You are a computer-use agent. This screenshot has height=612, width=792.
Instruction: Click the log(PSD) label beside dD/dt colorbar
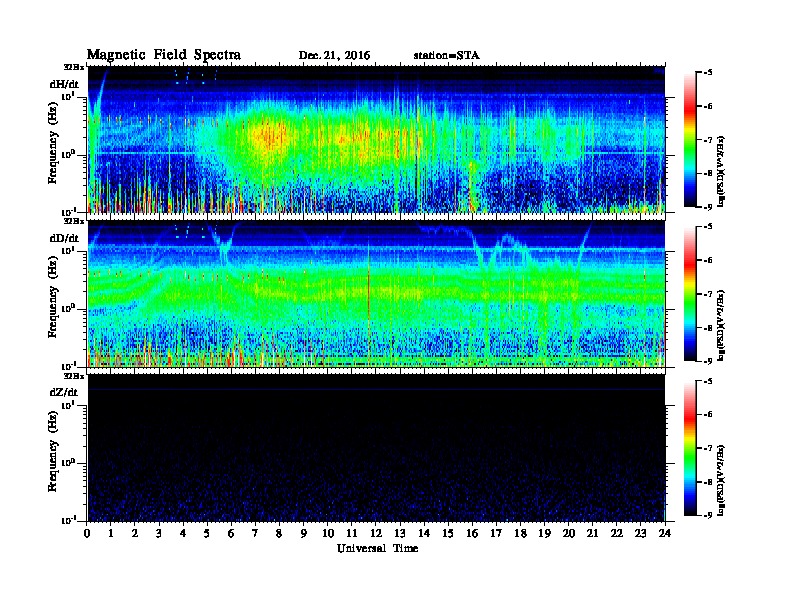point(721,326)
